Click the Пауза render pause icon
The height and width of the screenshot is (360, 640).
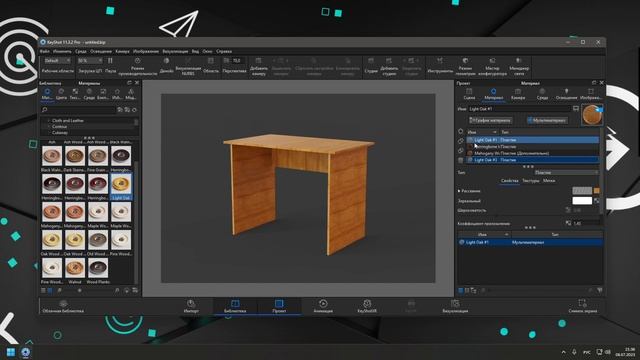[x=110, y=61]
